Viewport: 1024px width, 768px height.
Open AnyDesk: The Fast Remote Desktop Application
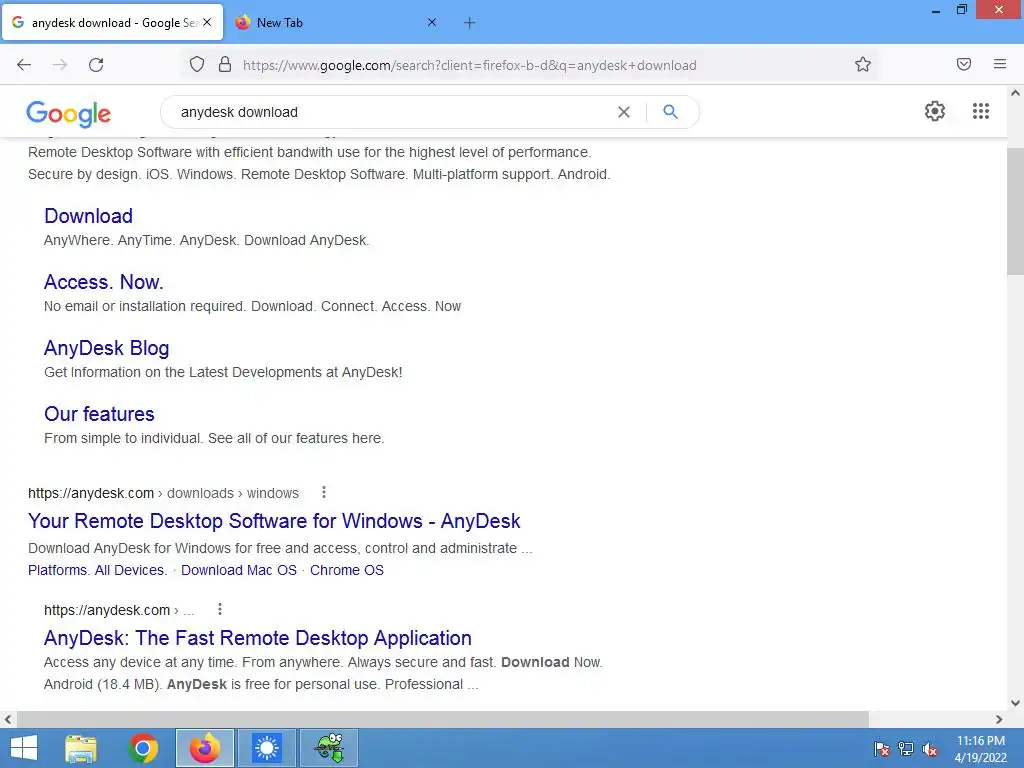click(x=257, y=638)
